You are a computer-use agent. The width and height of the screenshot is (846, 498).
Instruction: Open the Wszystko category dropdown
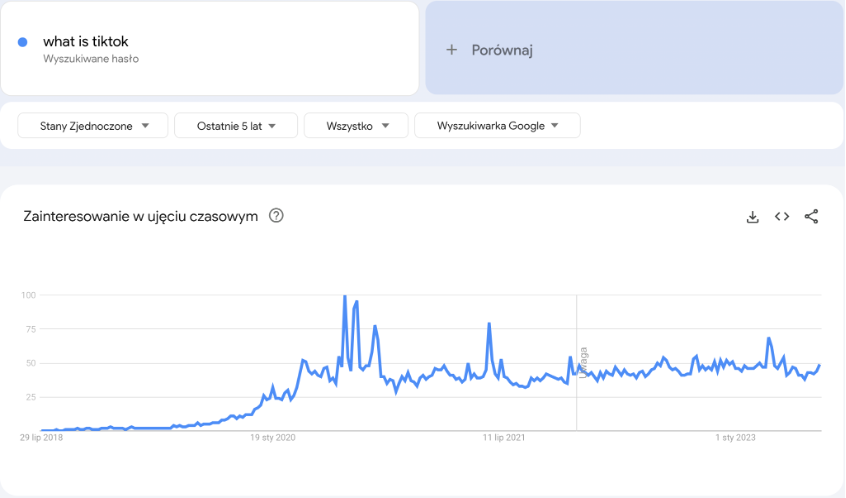click(x=356, y=126)
